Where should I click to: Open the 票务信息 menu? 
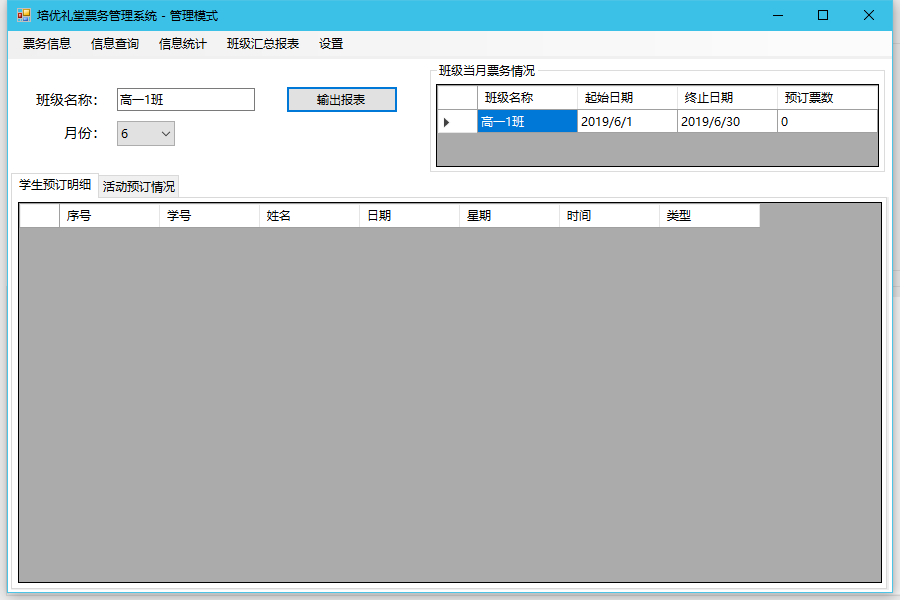pos(47,44)
